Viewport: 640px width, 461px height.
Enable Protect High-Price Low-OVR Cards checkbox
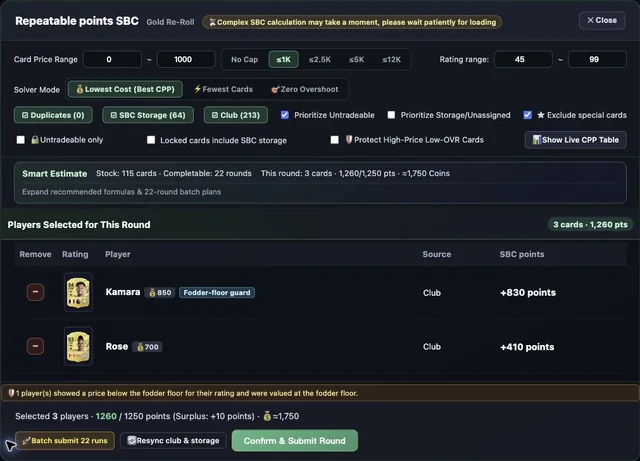coord(334,140)
